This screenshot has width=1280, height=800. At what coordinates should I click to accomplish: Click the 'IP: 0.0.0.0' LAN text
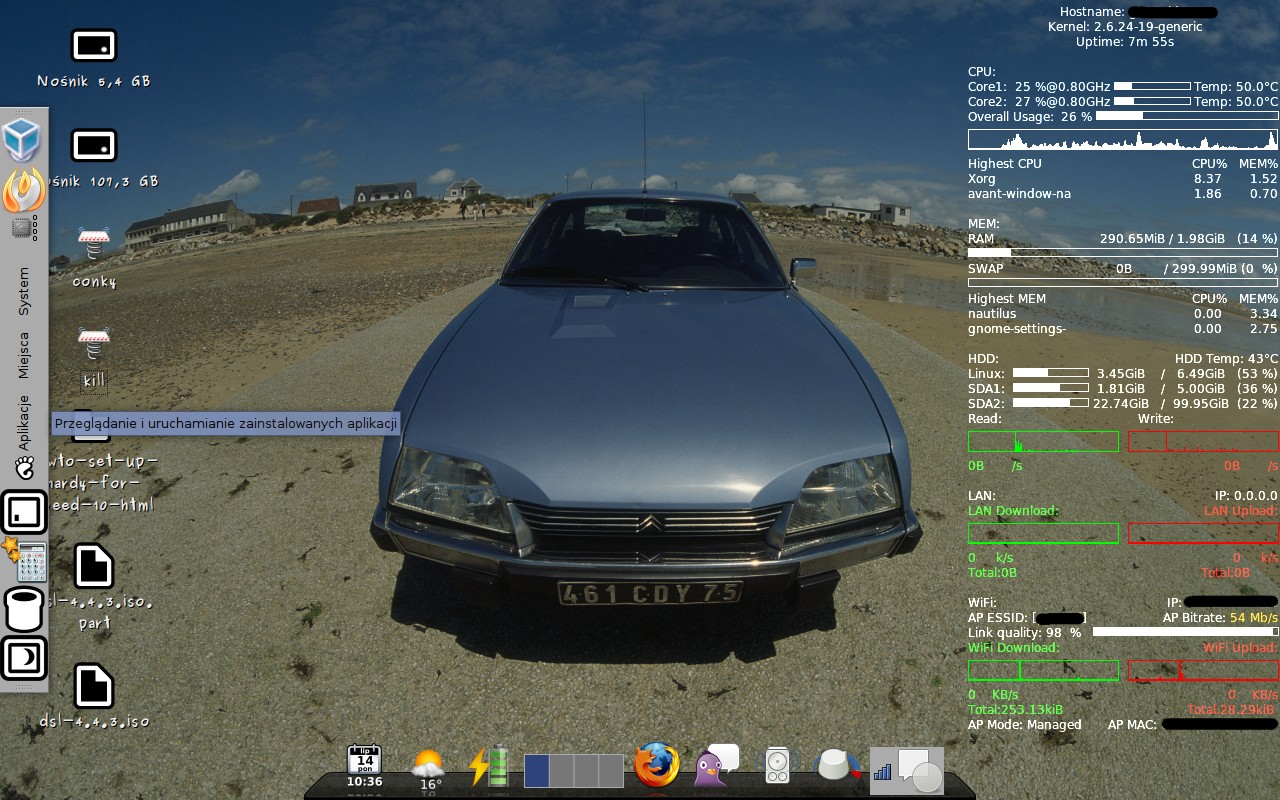(1246, 496)
